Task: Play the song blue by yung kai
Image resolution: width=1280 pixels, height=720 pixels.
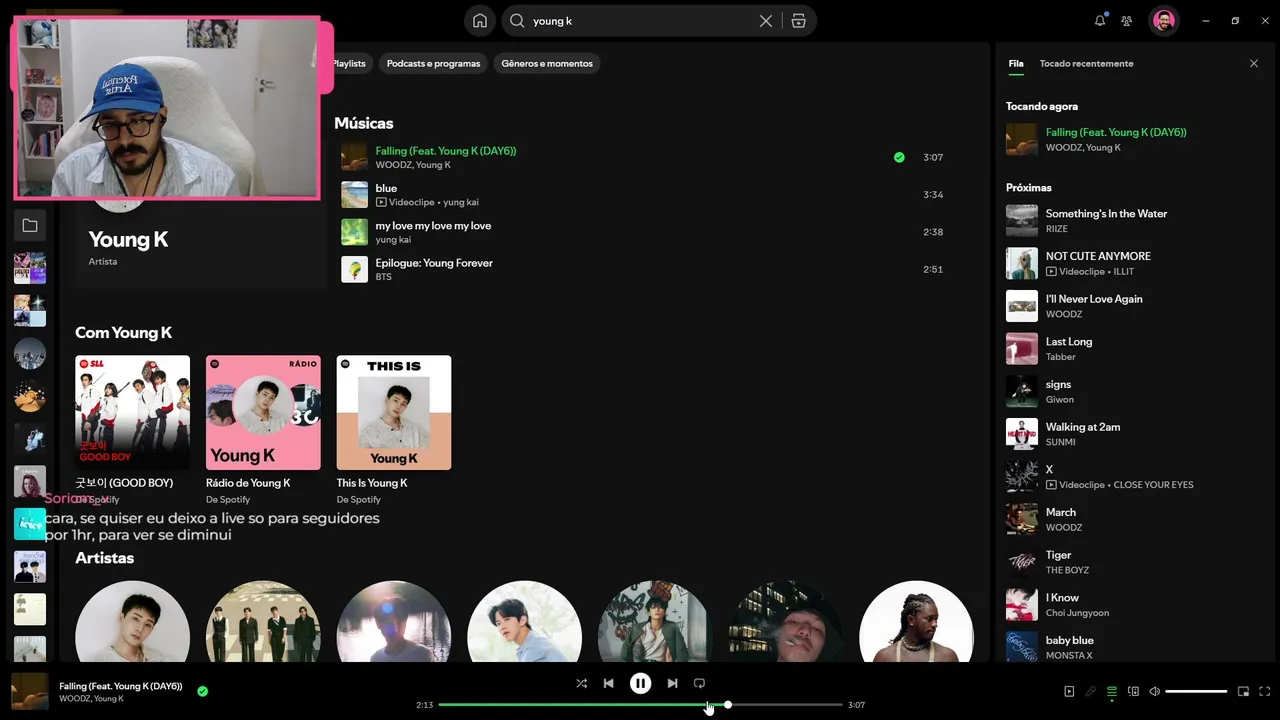Action: tap(640, 195)
